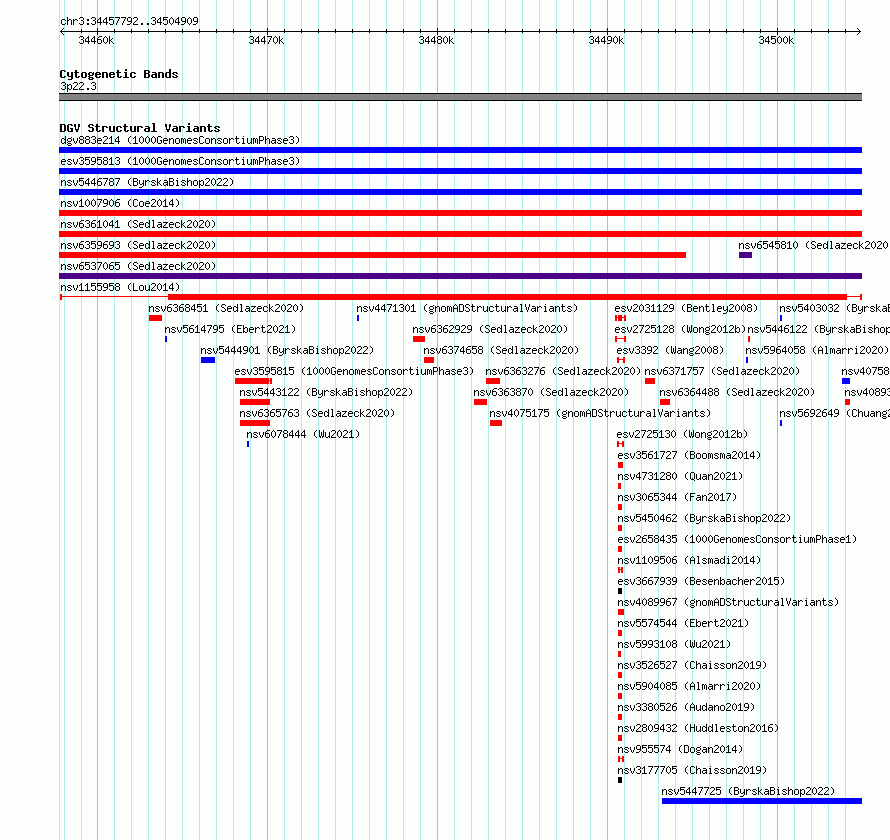The height and width of the screenshot is (840, 890).
Task: Click the esv3561727 (Boomsma2014) label
Action: pos(689,455)
